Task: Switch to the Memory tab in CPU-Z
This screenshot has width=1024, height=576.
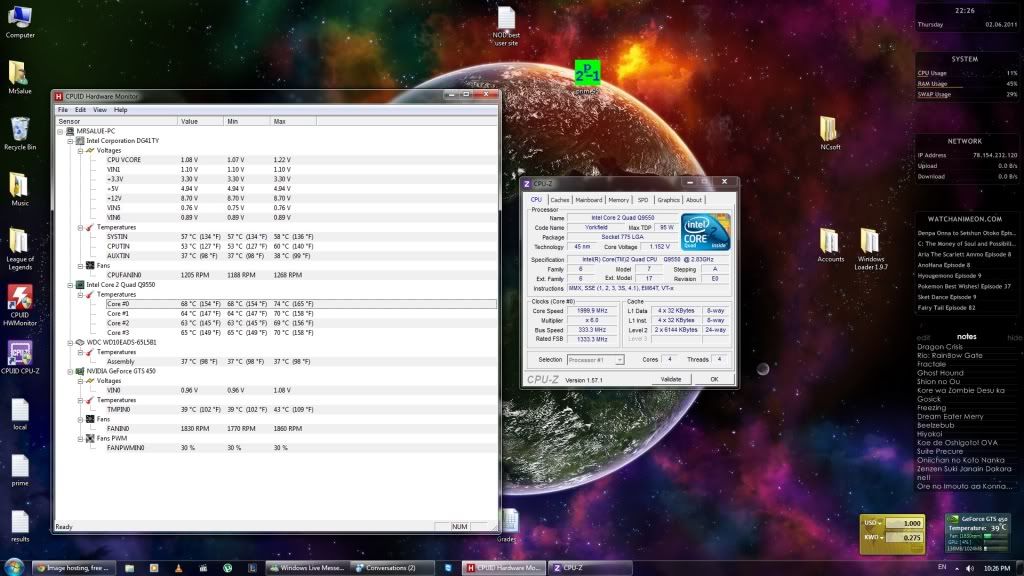Action: (618, 200)
